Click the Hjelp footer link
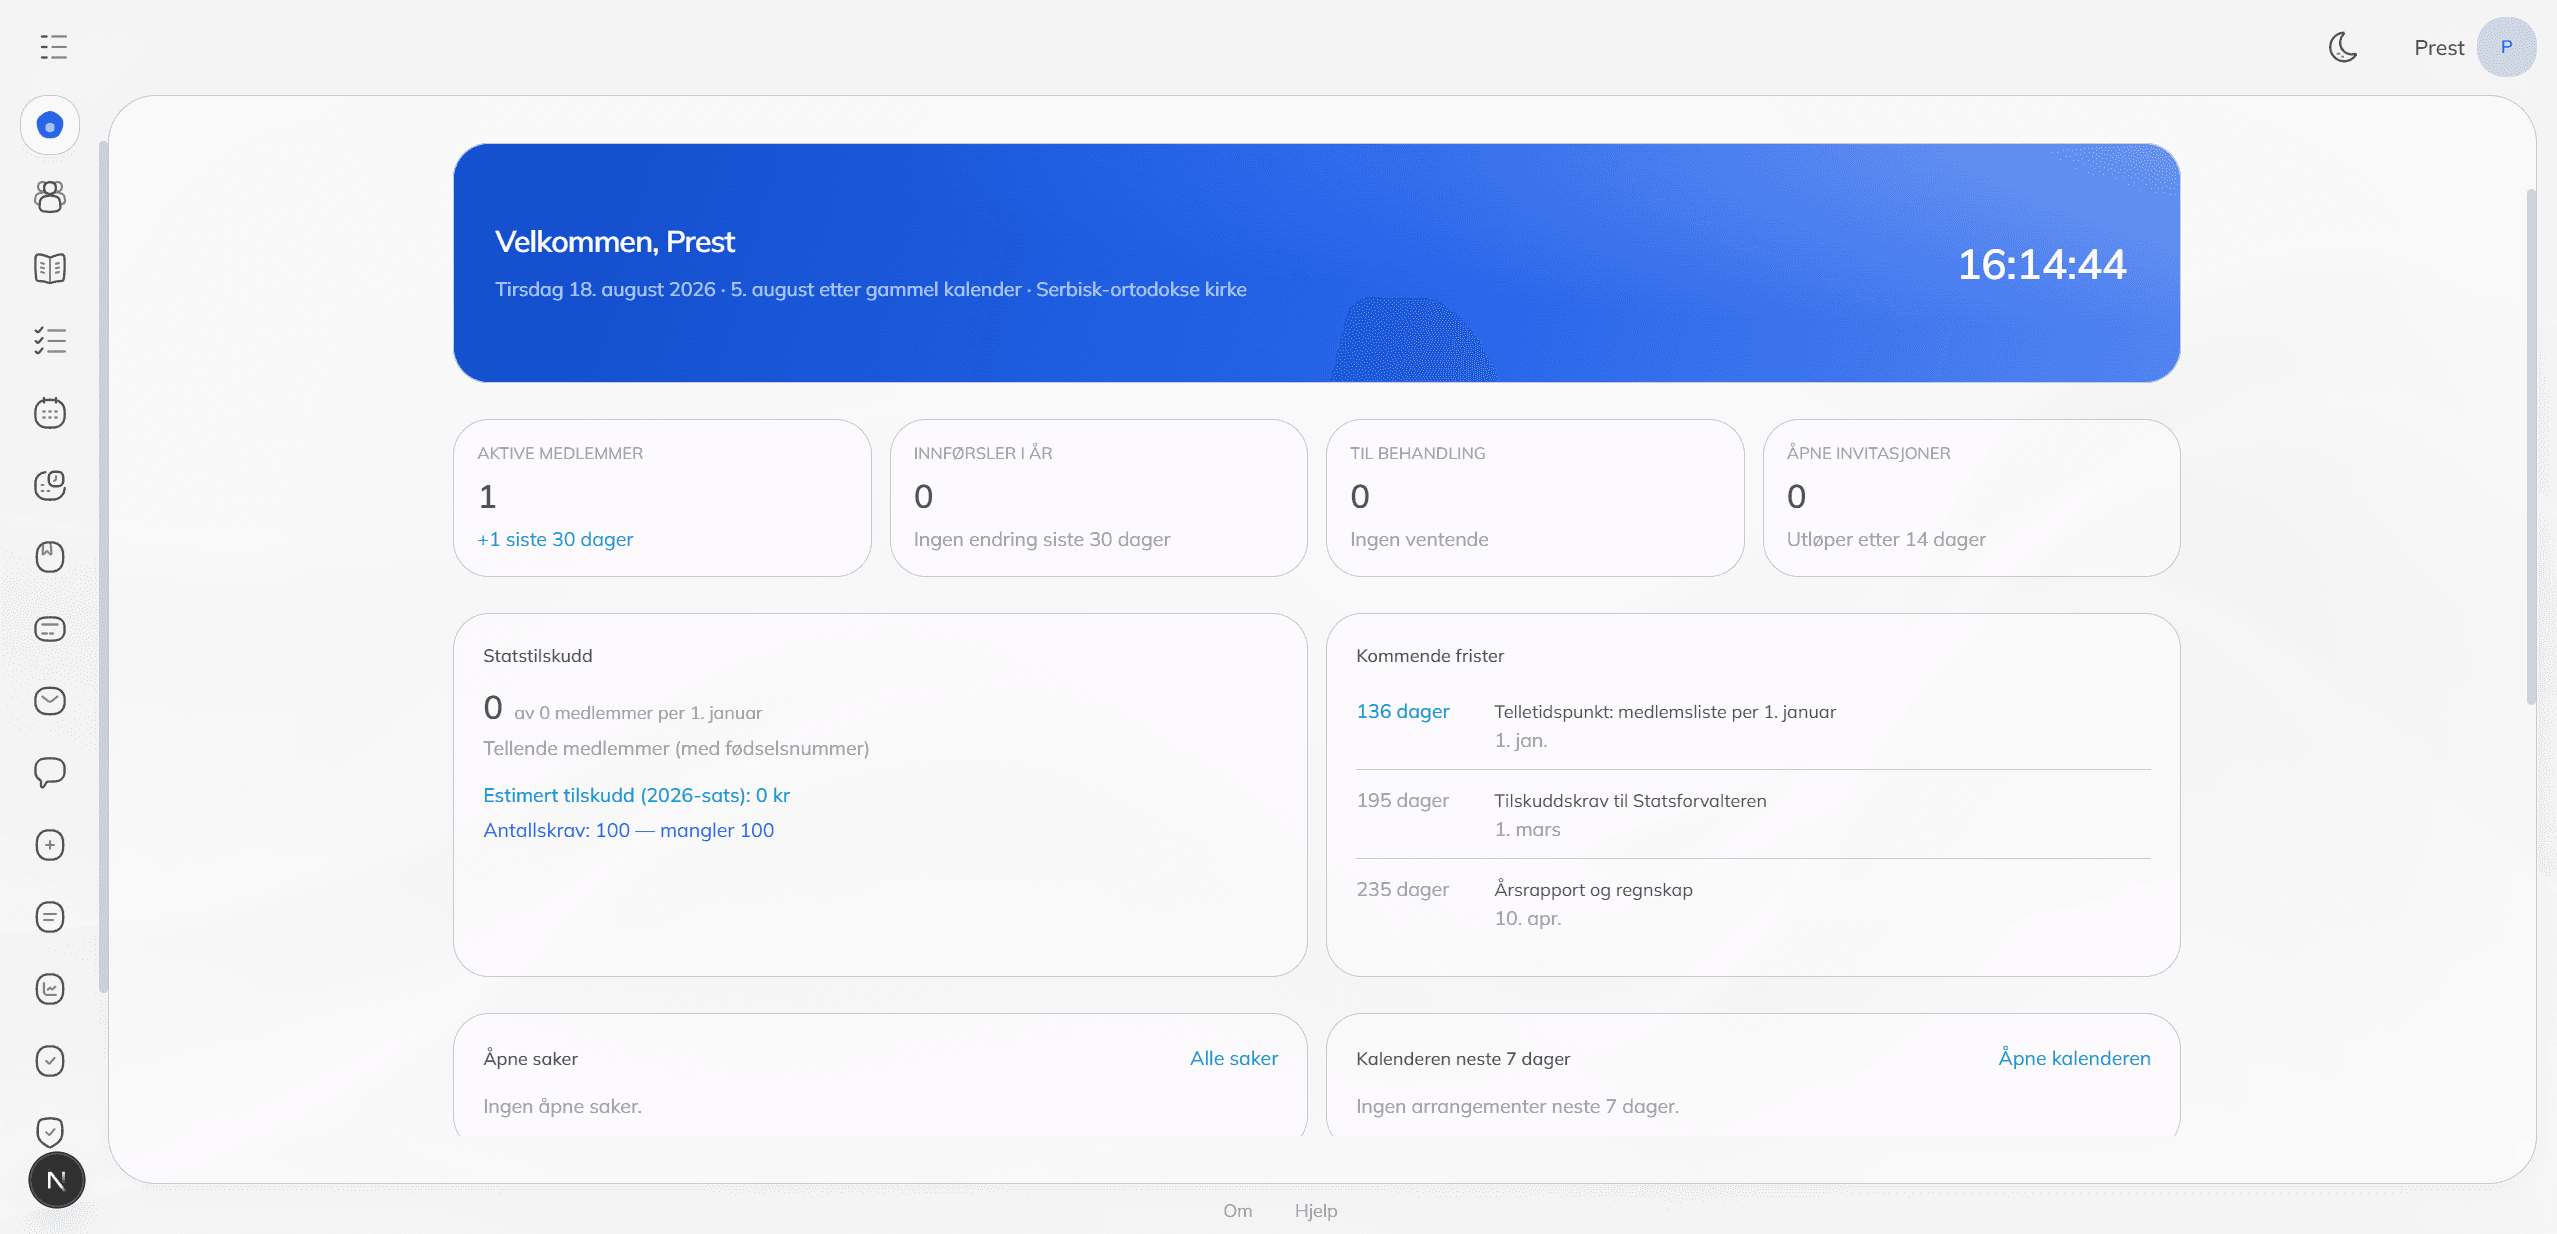 click(x=1315, y=1211)
